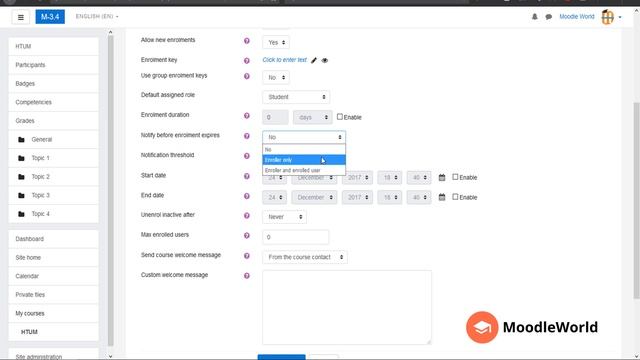Open help for Send course welcome message
640x360 pixels.
point(247,256)
